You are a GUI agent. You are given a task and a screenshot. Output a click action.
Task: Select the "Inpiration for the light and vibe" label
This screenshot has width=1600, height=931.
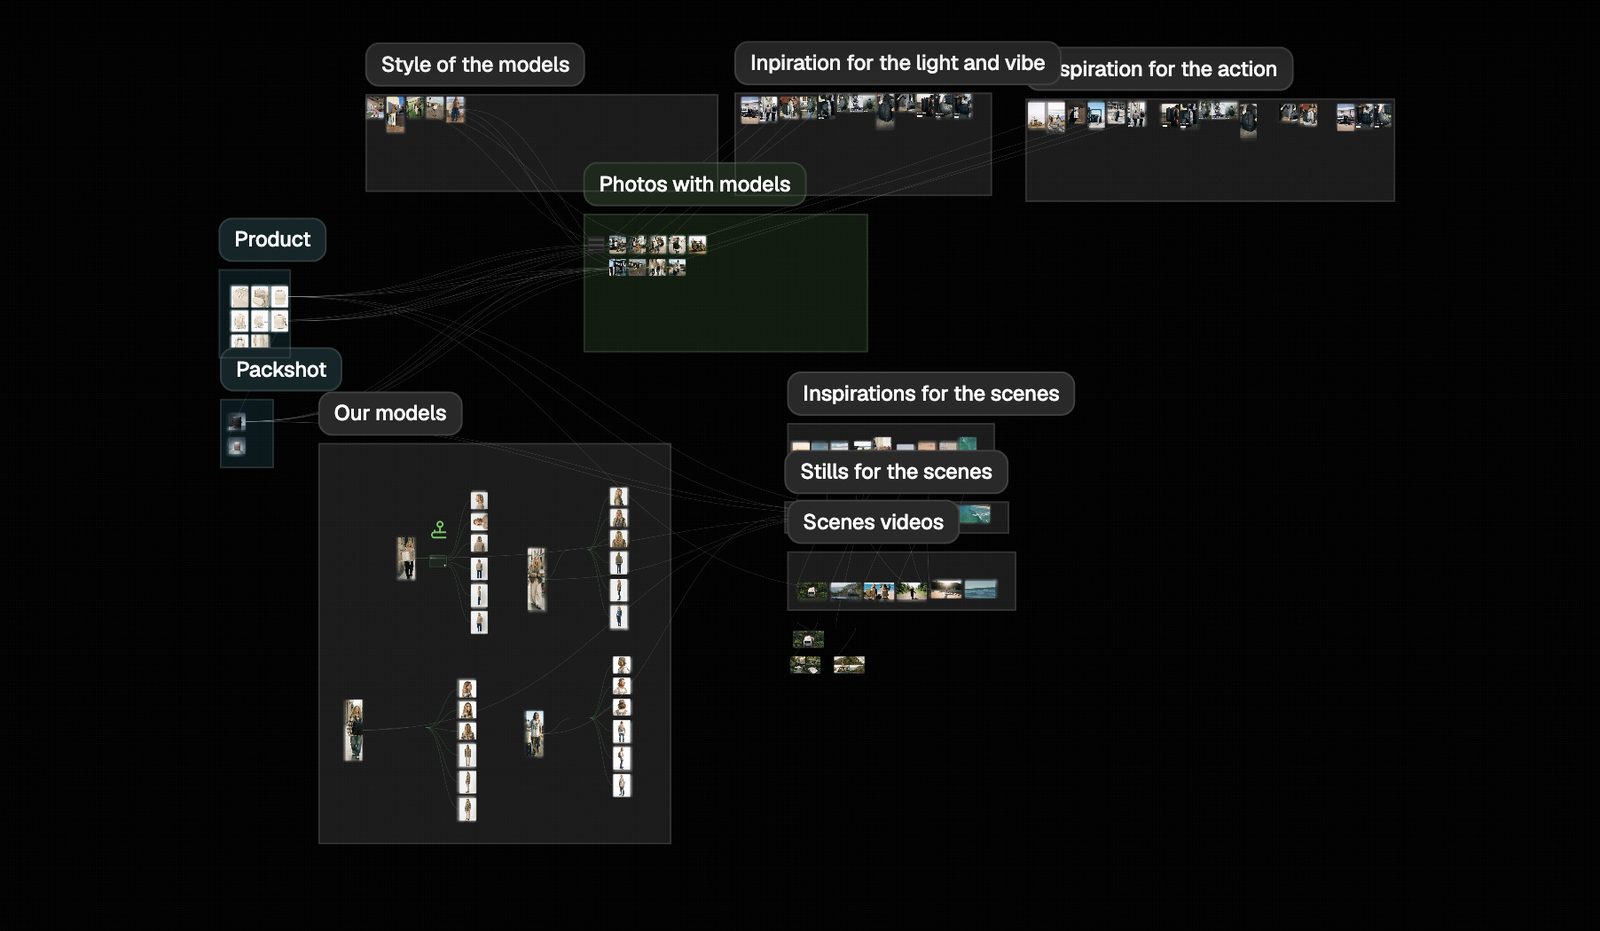(x=897, y=63)
